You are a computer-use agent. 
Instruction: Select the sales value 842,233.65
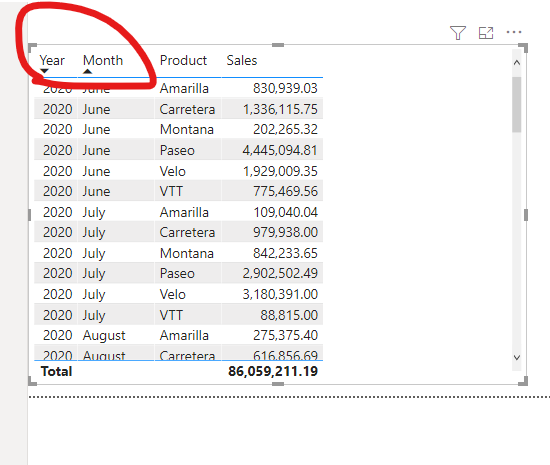[x=285, y=254]
